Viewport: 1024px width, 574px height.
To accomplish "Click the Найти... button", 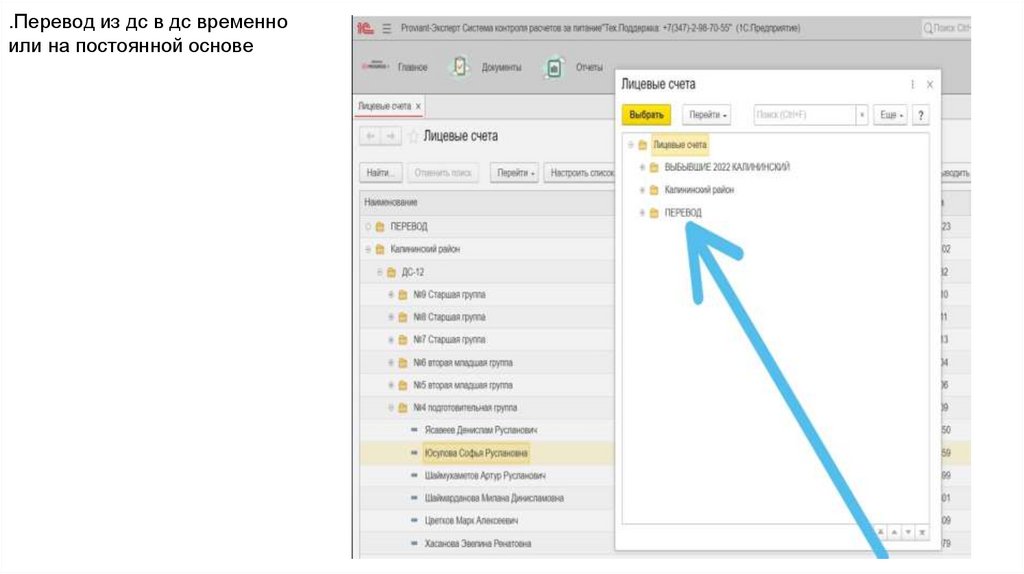I will (x=381, y=173).
